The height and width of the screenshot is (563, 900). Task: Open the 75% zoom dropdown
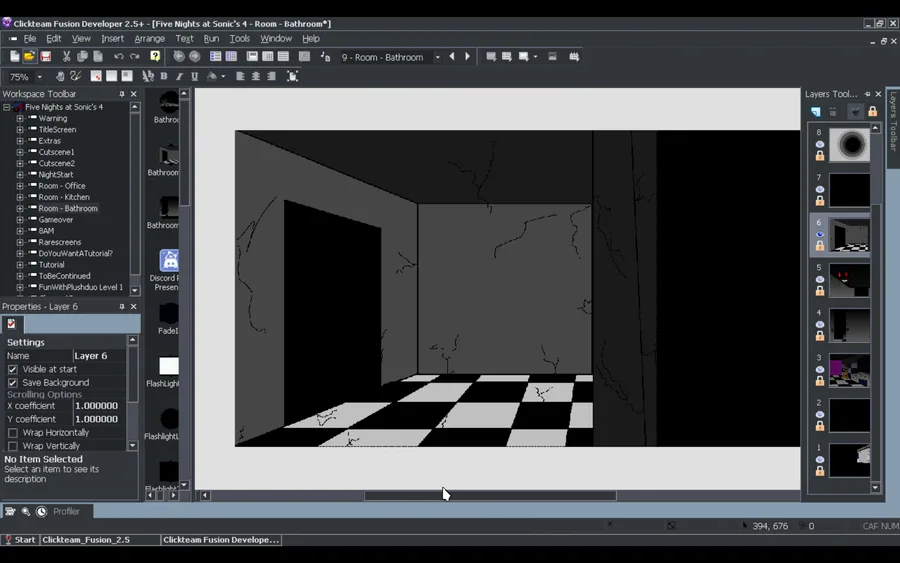(40, 77)
